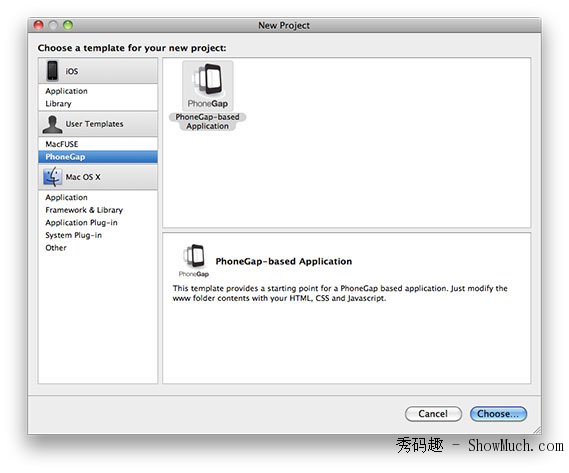This screenshot has height=473, width=569.
Task: Select PhoneGap under User Templates
Action: (x=98, y=157)
